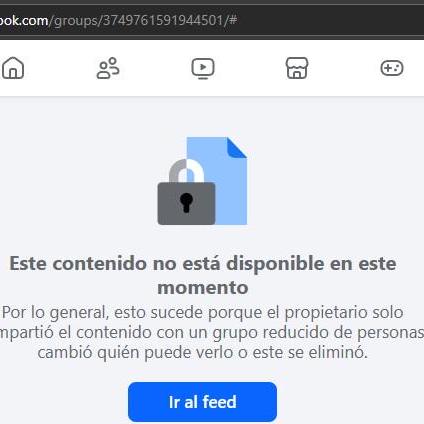
Task: Click the word "momento" in heading
Action: pos(203,287)
